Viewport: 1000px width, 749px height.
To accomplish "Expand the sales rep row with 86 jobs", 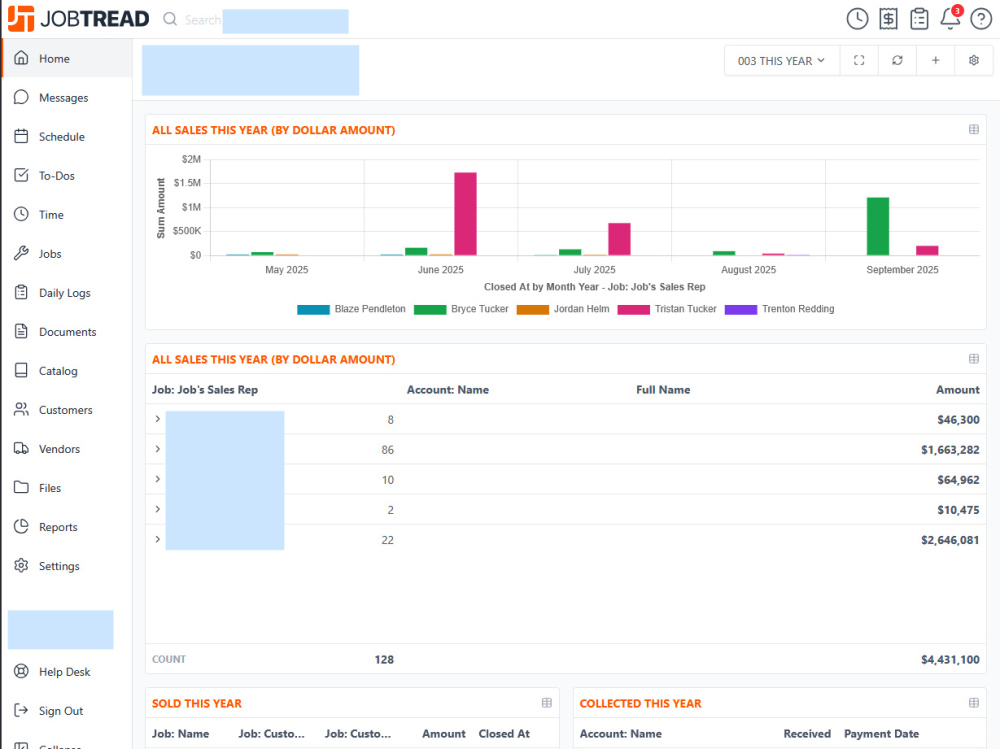I will click(x=158, y=449).
